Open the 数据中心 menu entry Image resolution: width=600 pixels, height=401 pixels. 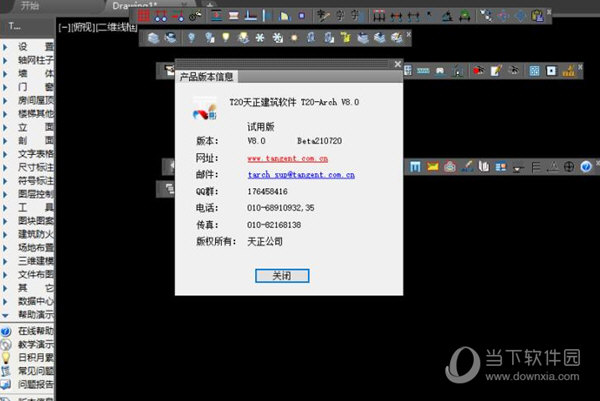[35, 302]
